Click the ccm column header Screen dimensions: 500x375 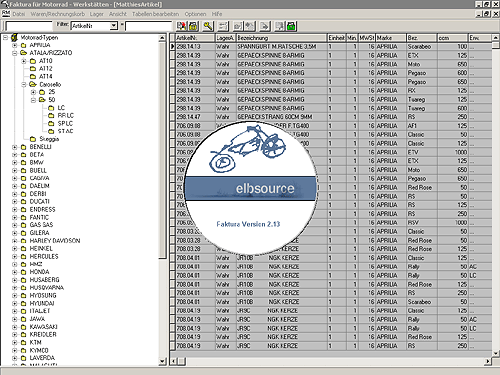[x=453, y=38]
